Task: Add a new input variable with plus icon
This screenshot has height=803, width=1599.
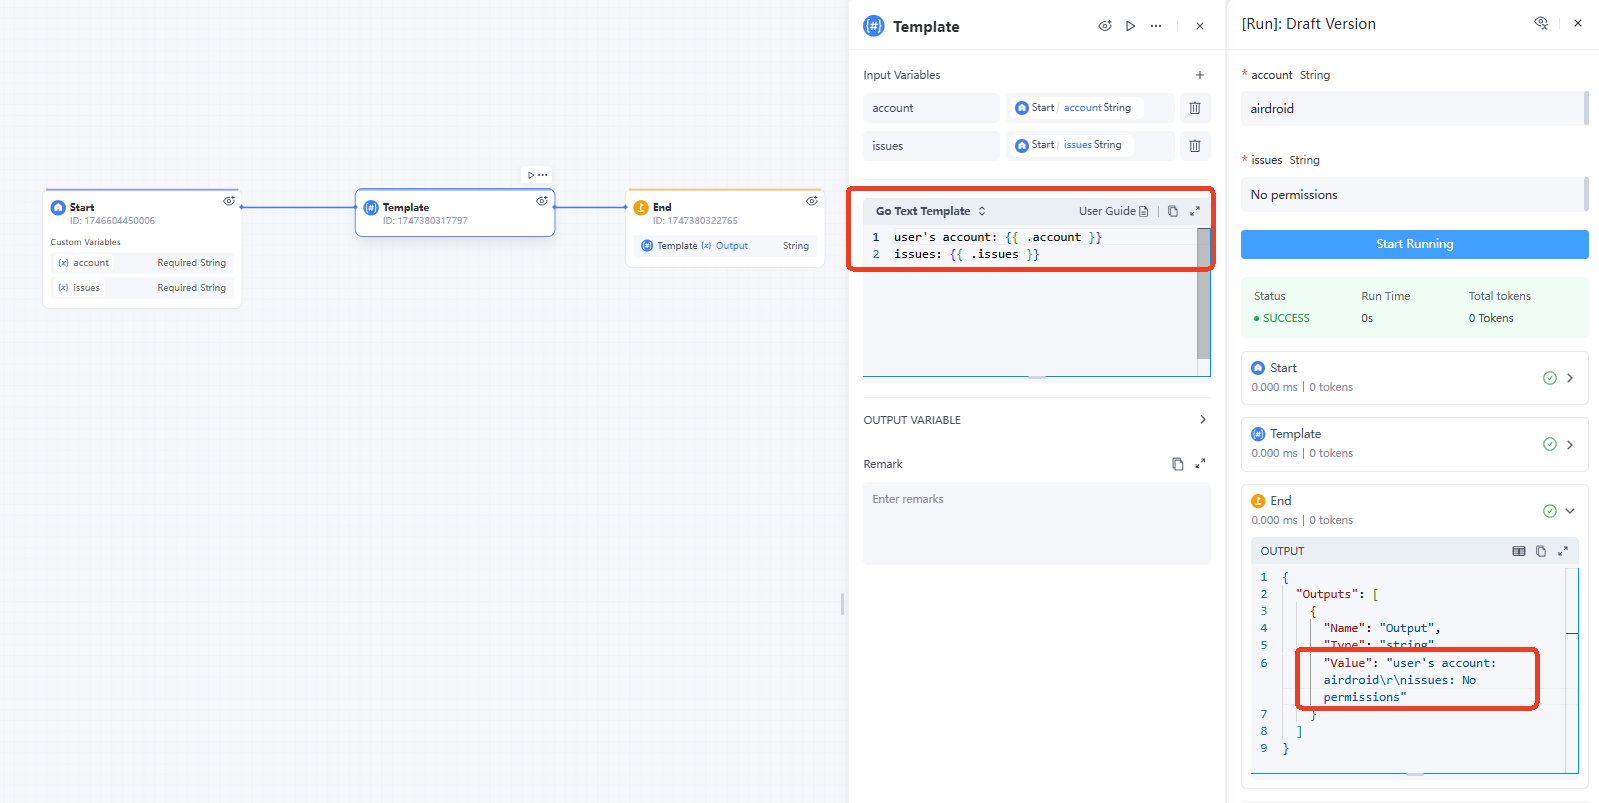Action: pos(1200,75)
